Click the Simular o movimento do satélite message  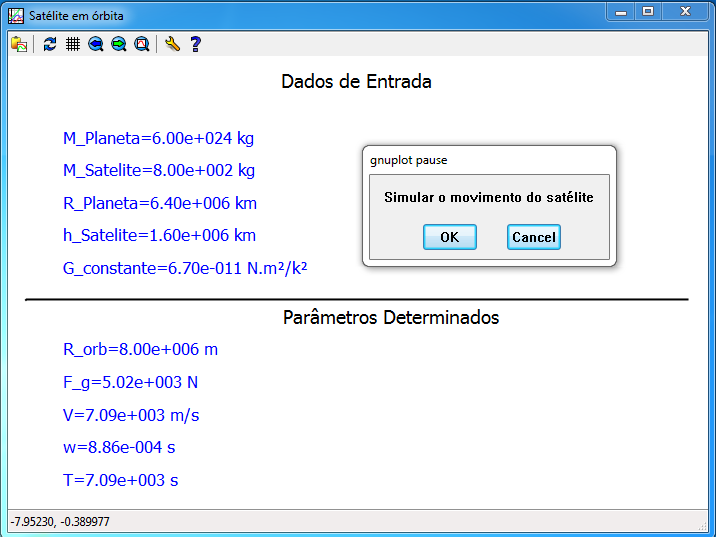tap(489, 197)
